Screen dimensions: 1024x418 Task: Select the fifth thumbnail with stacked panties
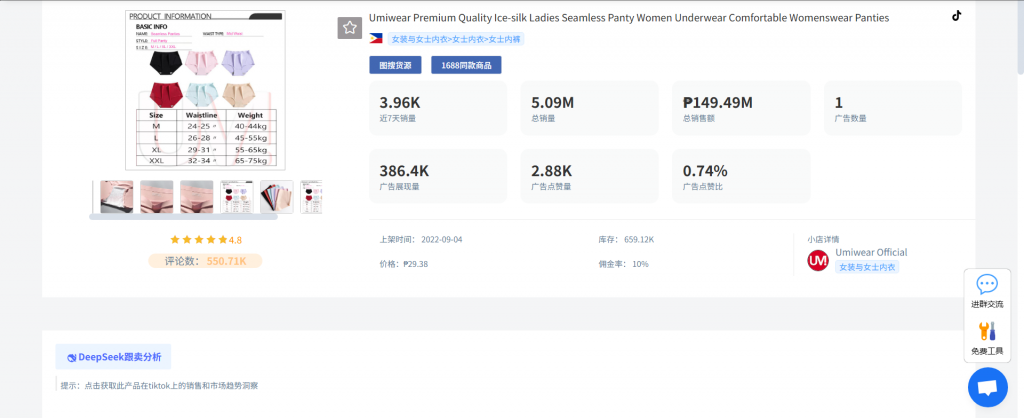(x=277, y=196)
